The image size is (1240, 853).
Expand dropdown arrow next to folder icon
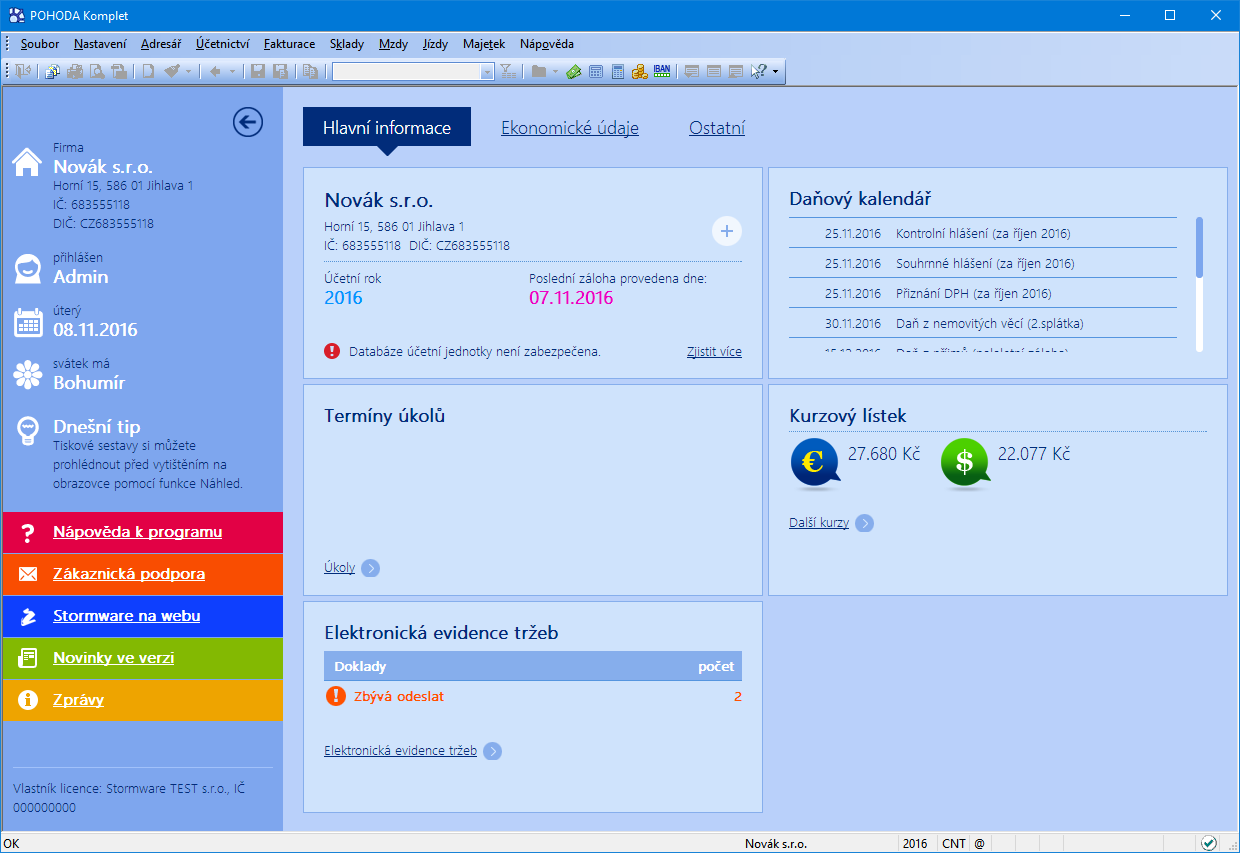[555, 71]
